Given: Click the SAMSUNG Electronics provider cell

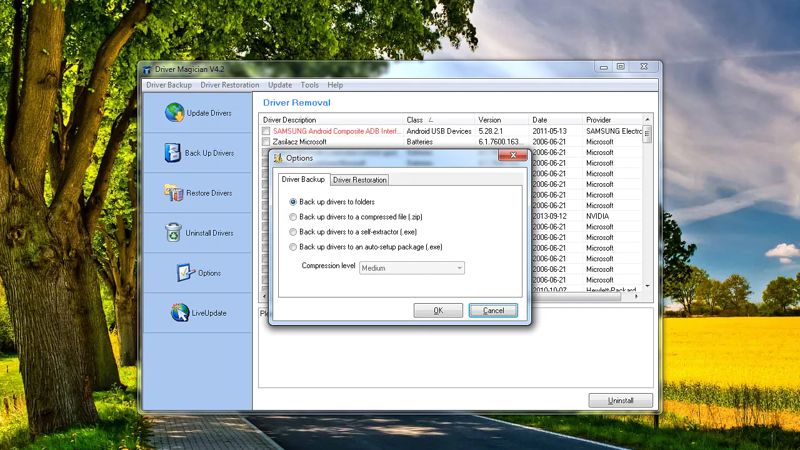Looking at the screenshot, I should [614, 131].
